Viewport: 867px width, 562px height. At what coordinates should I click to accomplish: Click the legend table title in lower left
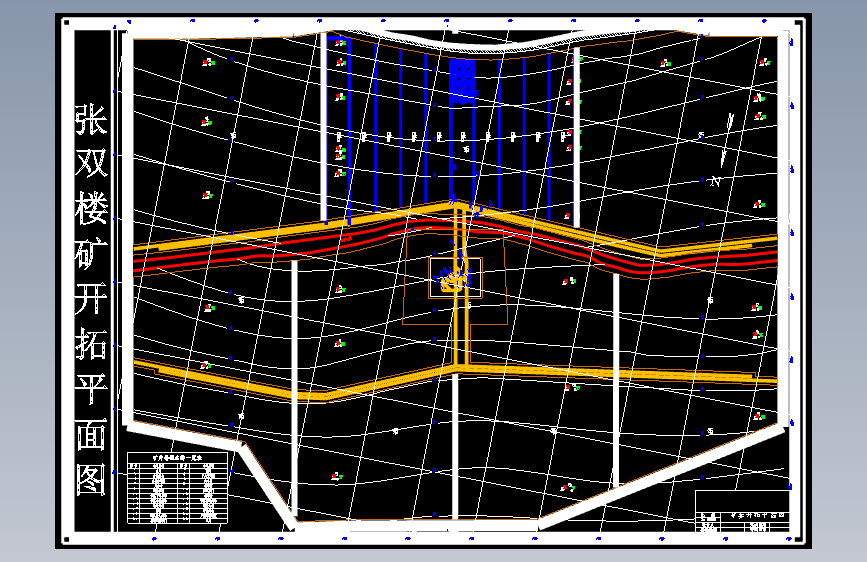click(177, 457)
